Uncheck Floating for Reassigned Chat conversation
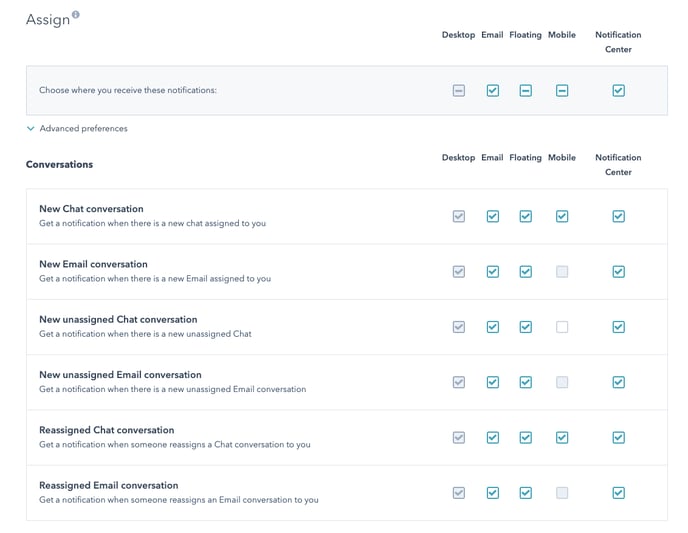 (525, 437)
